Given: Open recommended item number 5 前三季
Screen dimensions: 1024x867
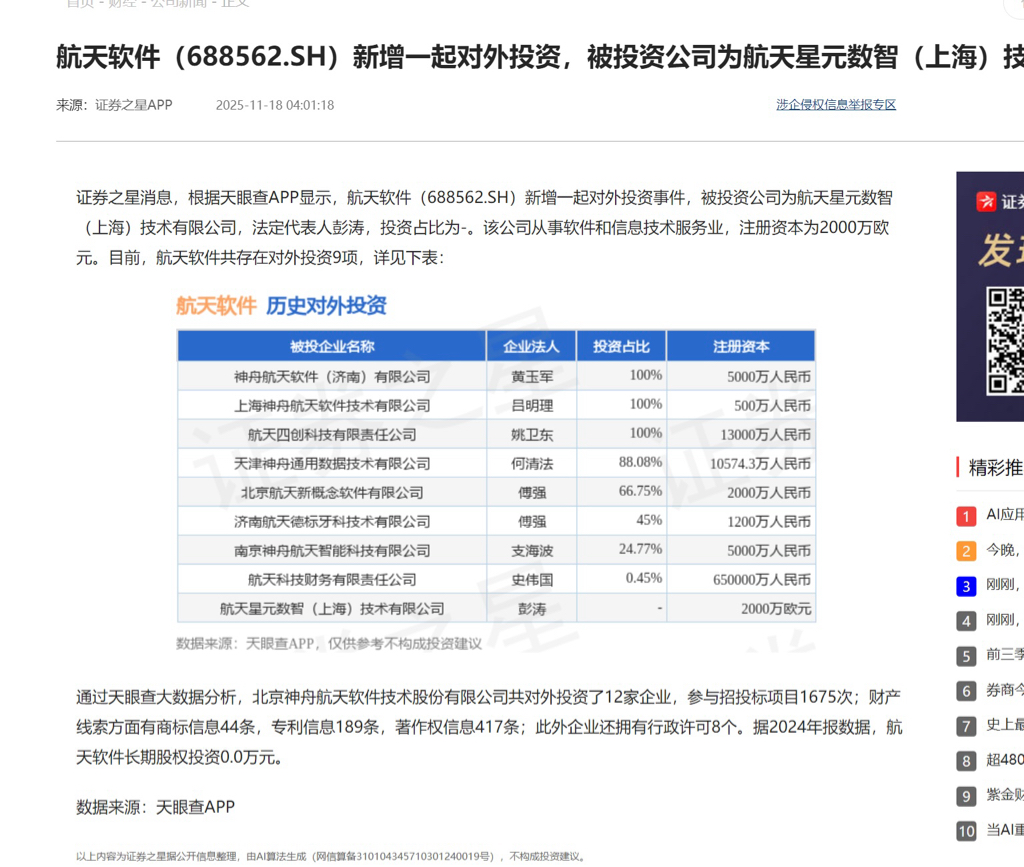Looking at the screenshot, I should pyautogui.click(x=1004, y=654).
